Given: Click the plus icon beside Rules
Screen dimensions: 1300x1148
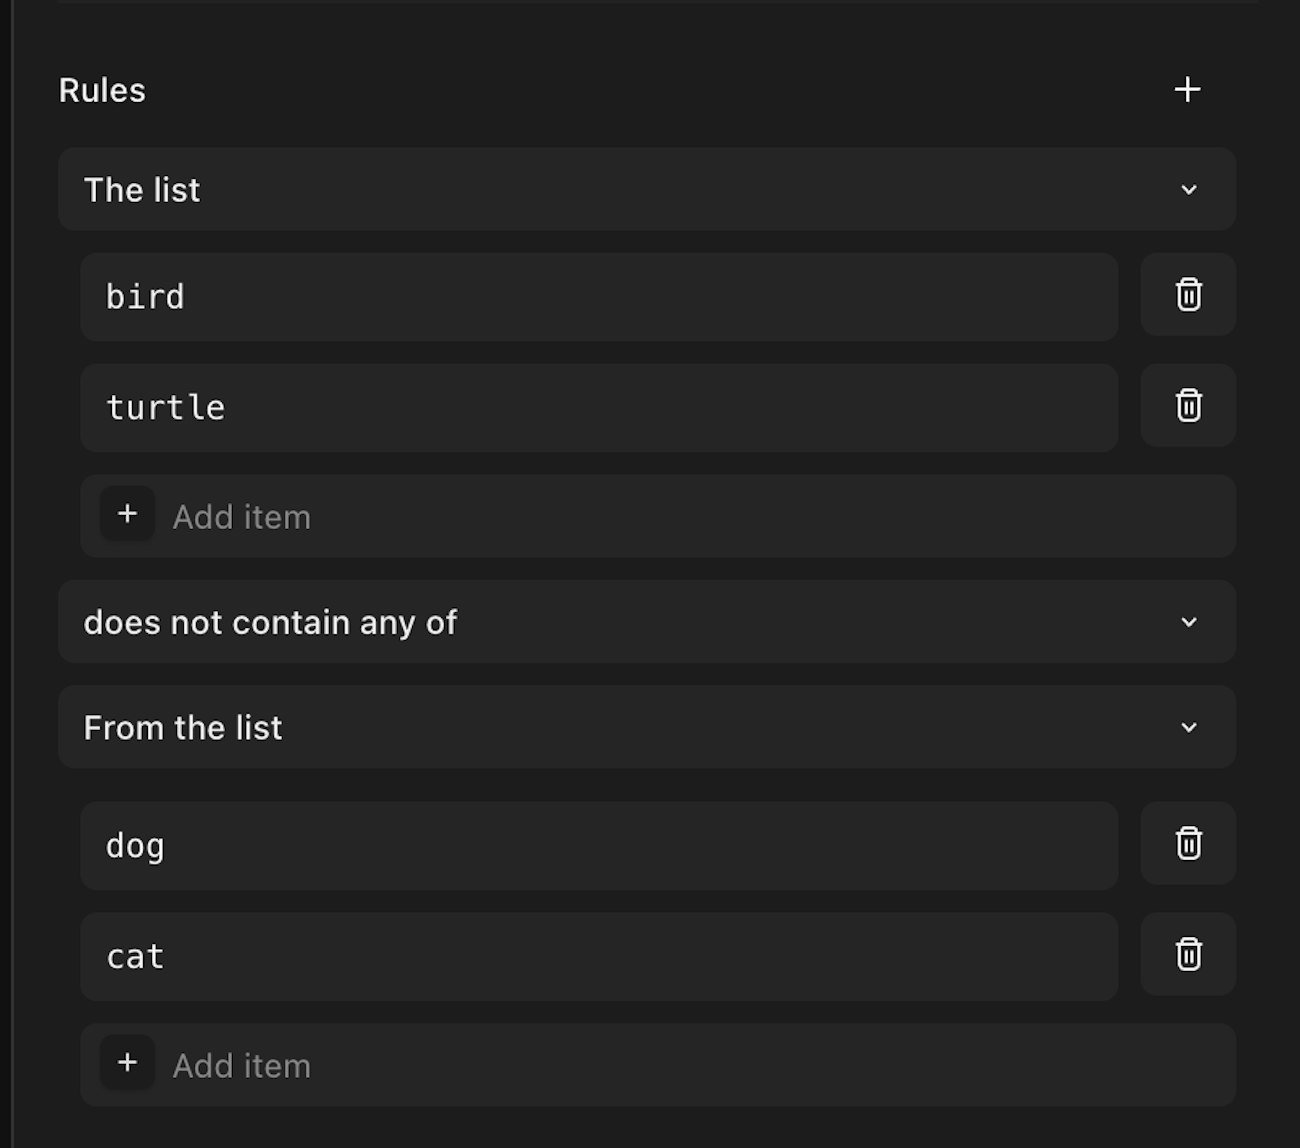Looking at the screenshot, I should (x=1187, y=90).
